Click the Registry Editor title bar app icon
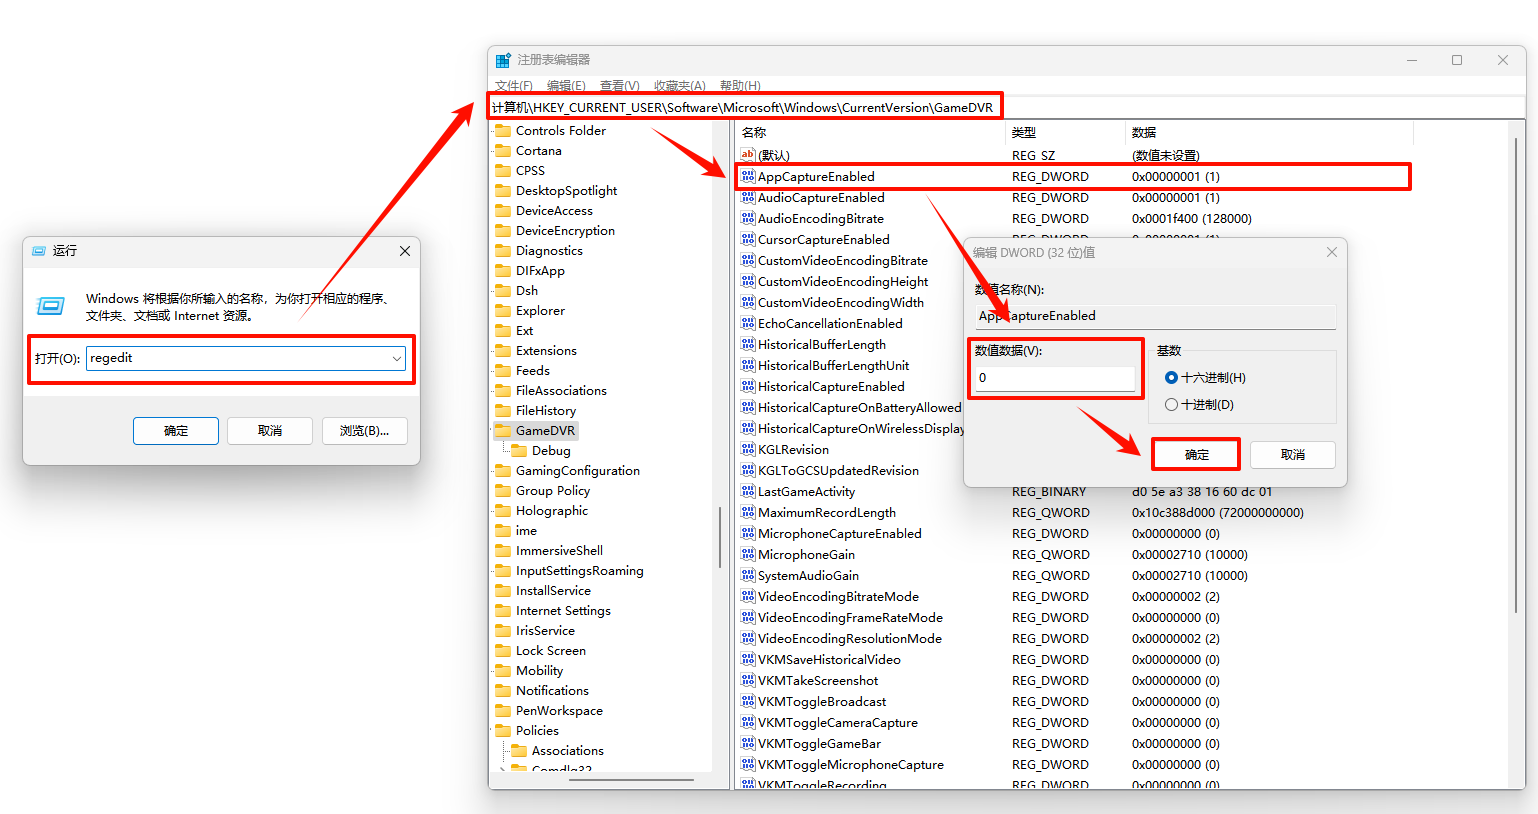 503,60
